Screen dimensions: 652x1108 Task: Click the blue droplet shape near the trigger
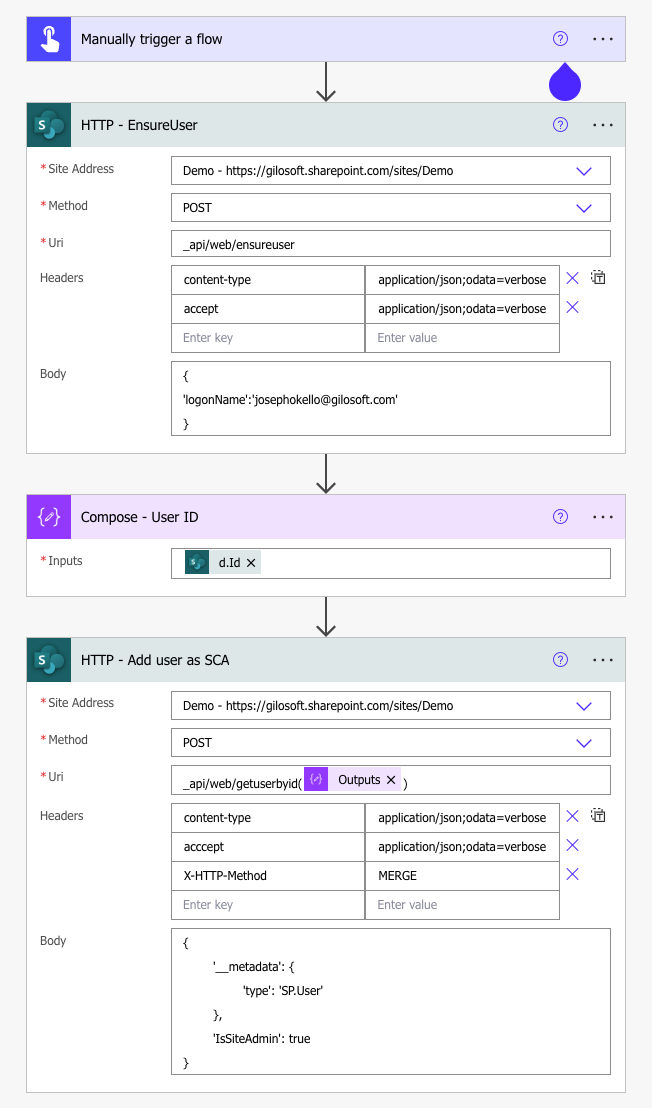pyautogui.click(x=564, y=84)
